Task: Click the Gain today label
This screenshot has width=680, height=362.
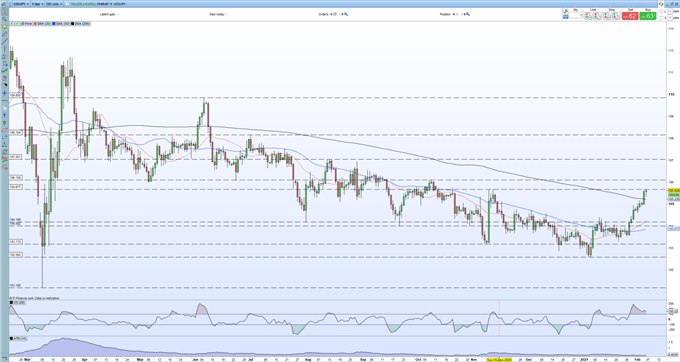Action: (x=217, y=14)
